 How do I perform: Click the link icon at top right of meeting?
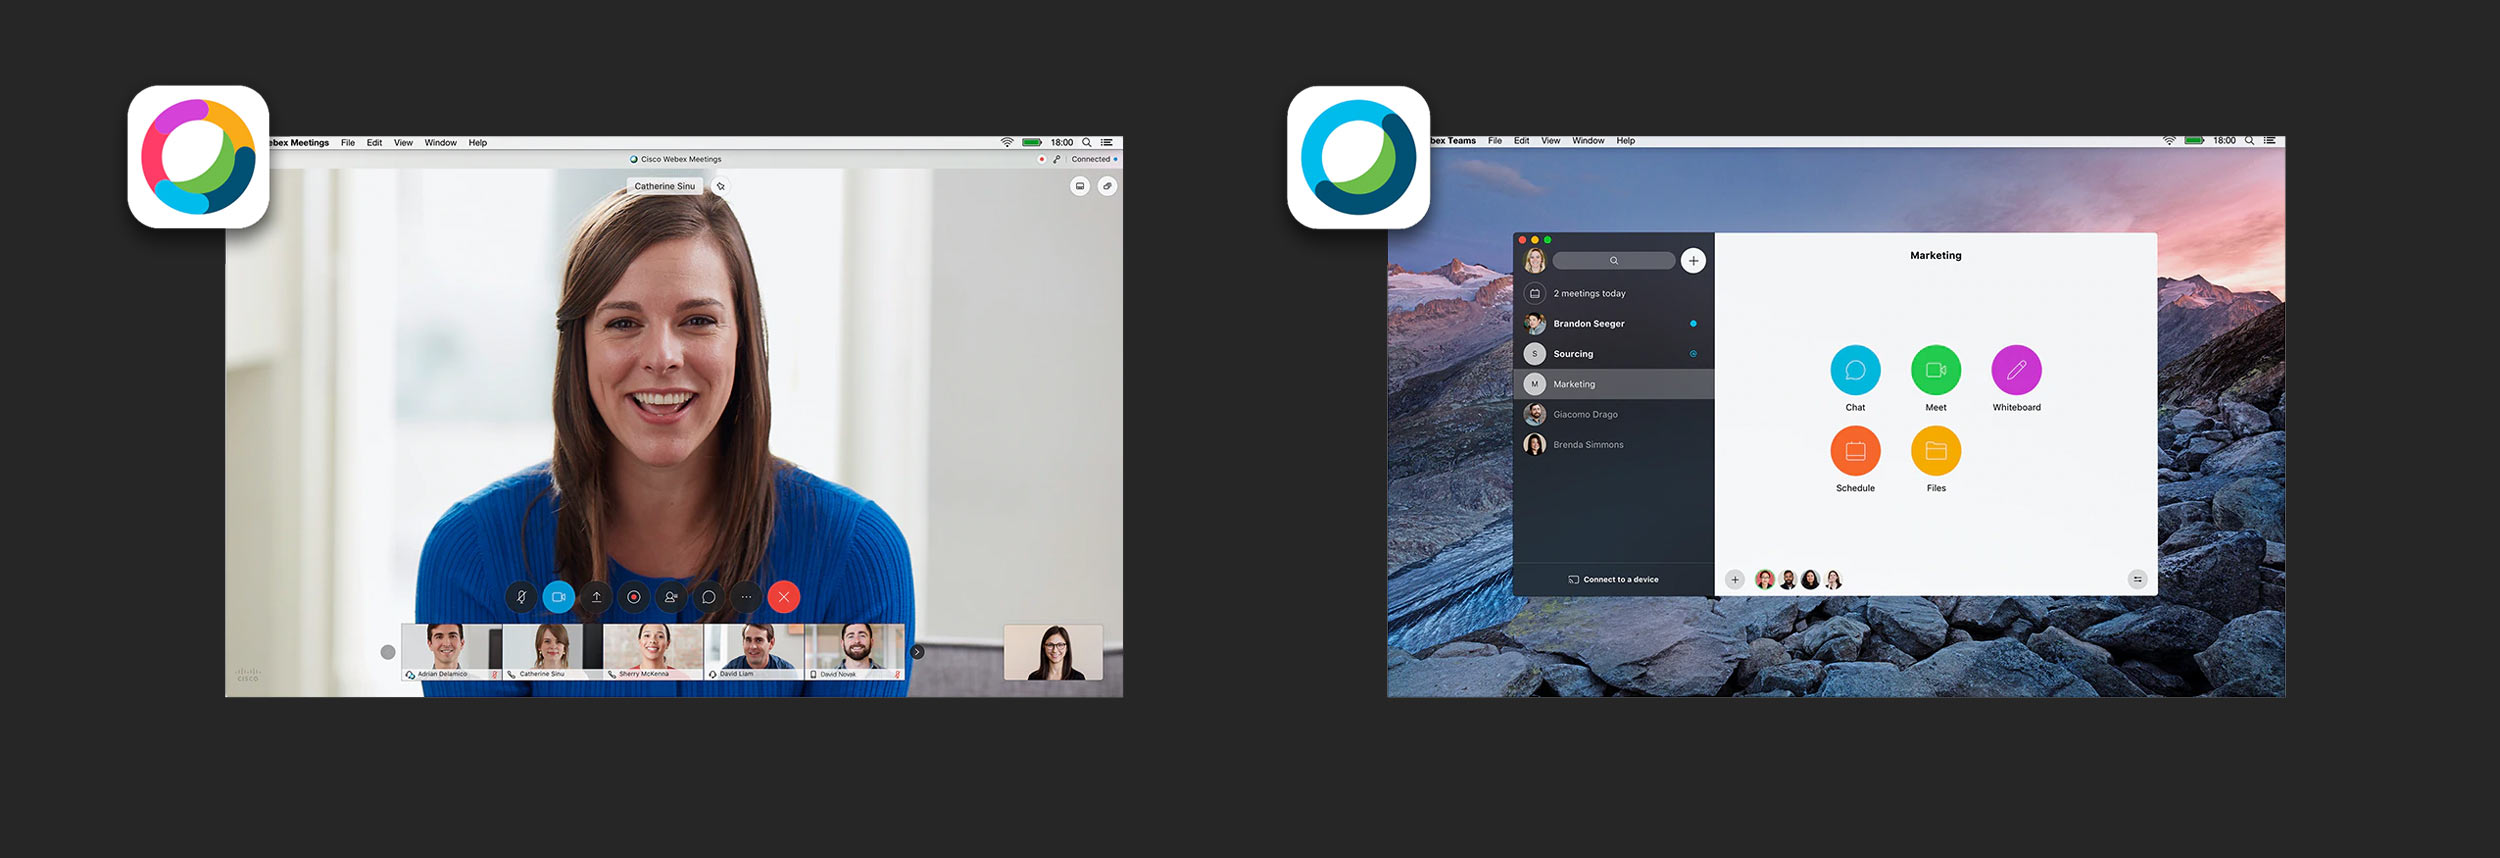[x=1107, y=186]
